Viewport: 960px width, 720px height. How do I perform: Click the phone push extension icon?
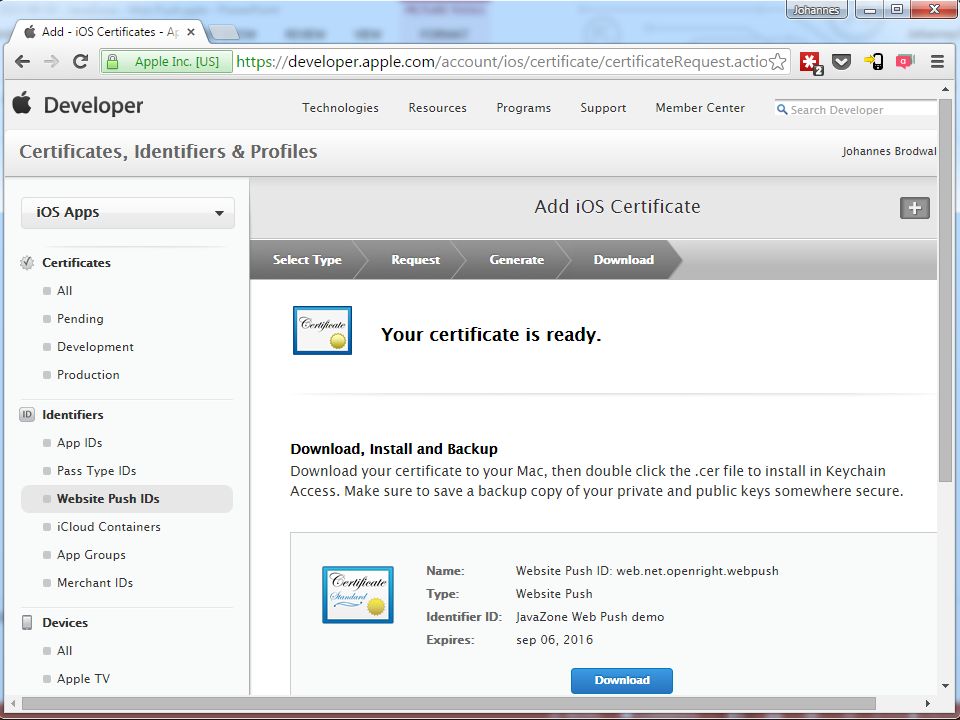pos(874,61)
